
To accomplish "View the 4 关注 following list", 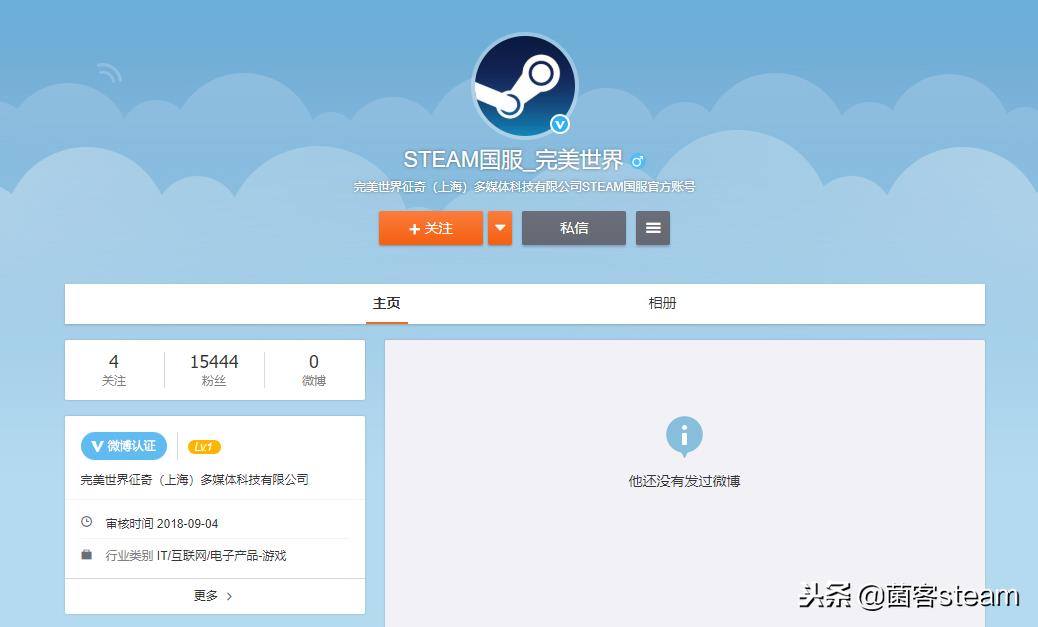I will tap(114, 370).
